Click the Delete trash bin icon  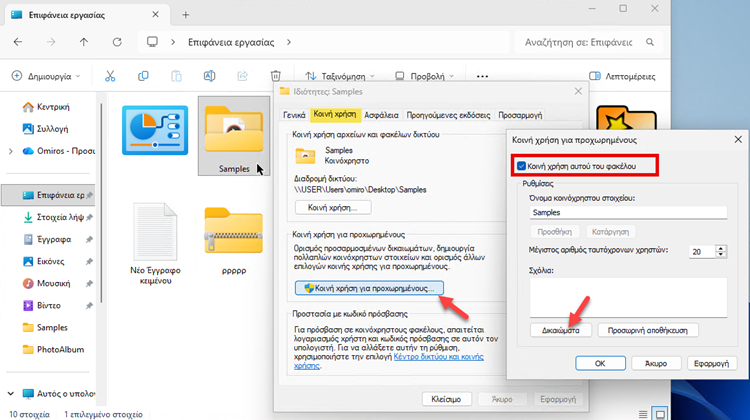pyautogui.click(x=276, y=76)
